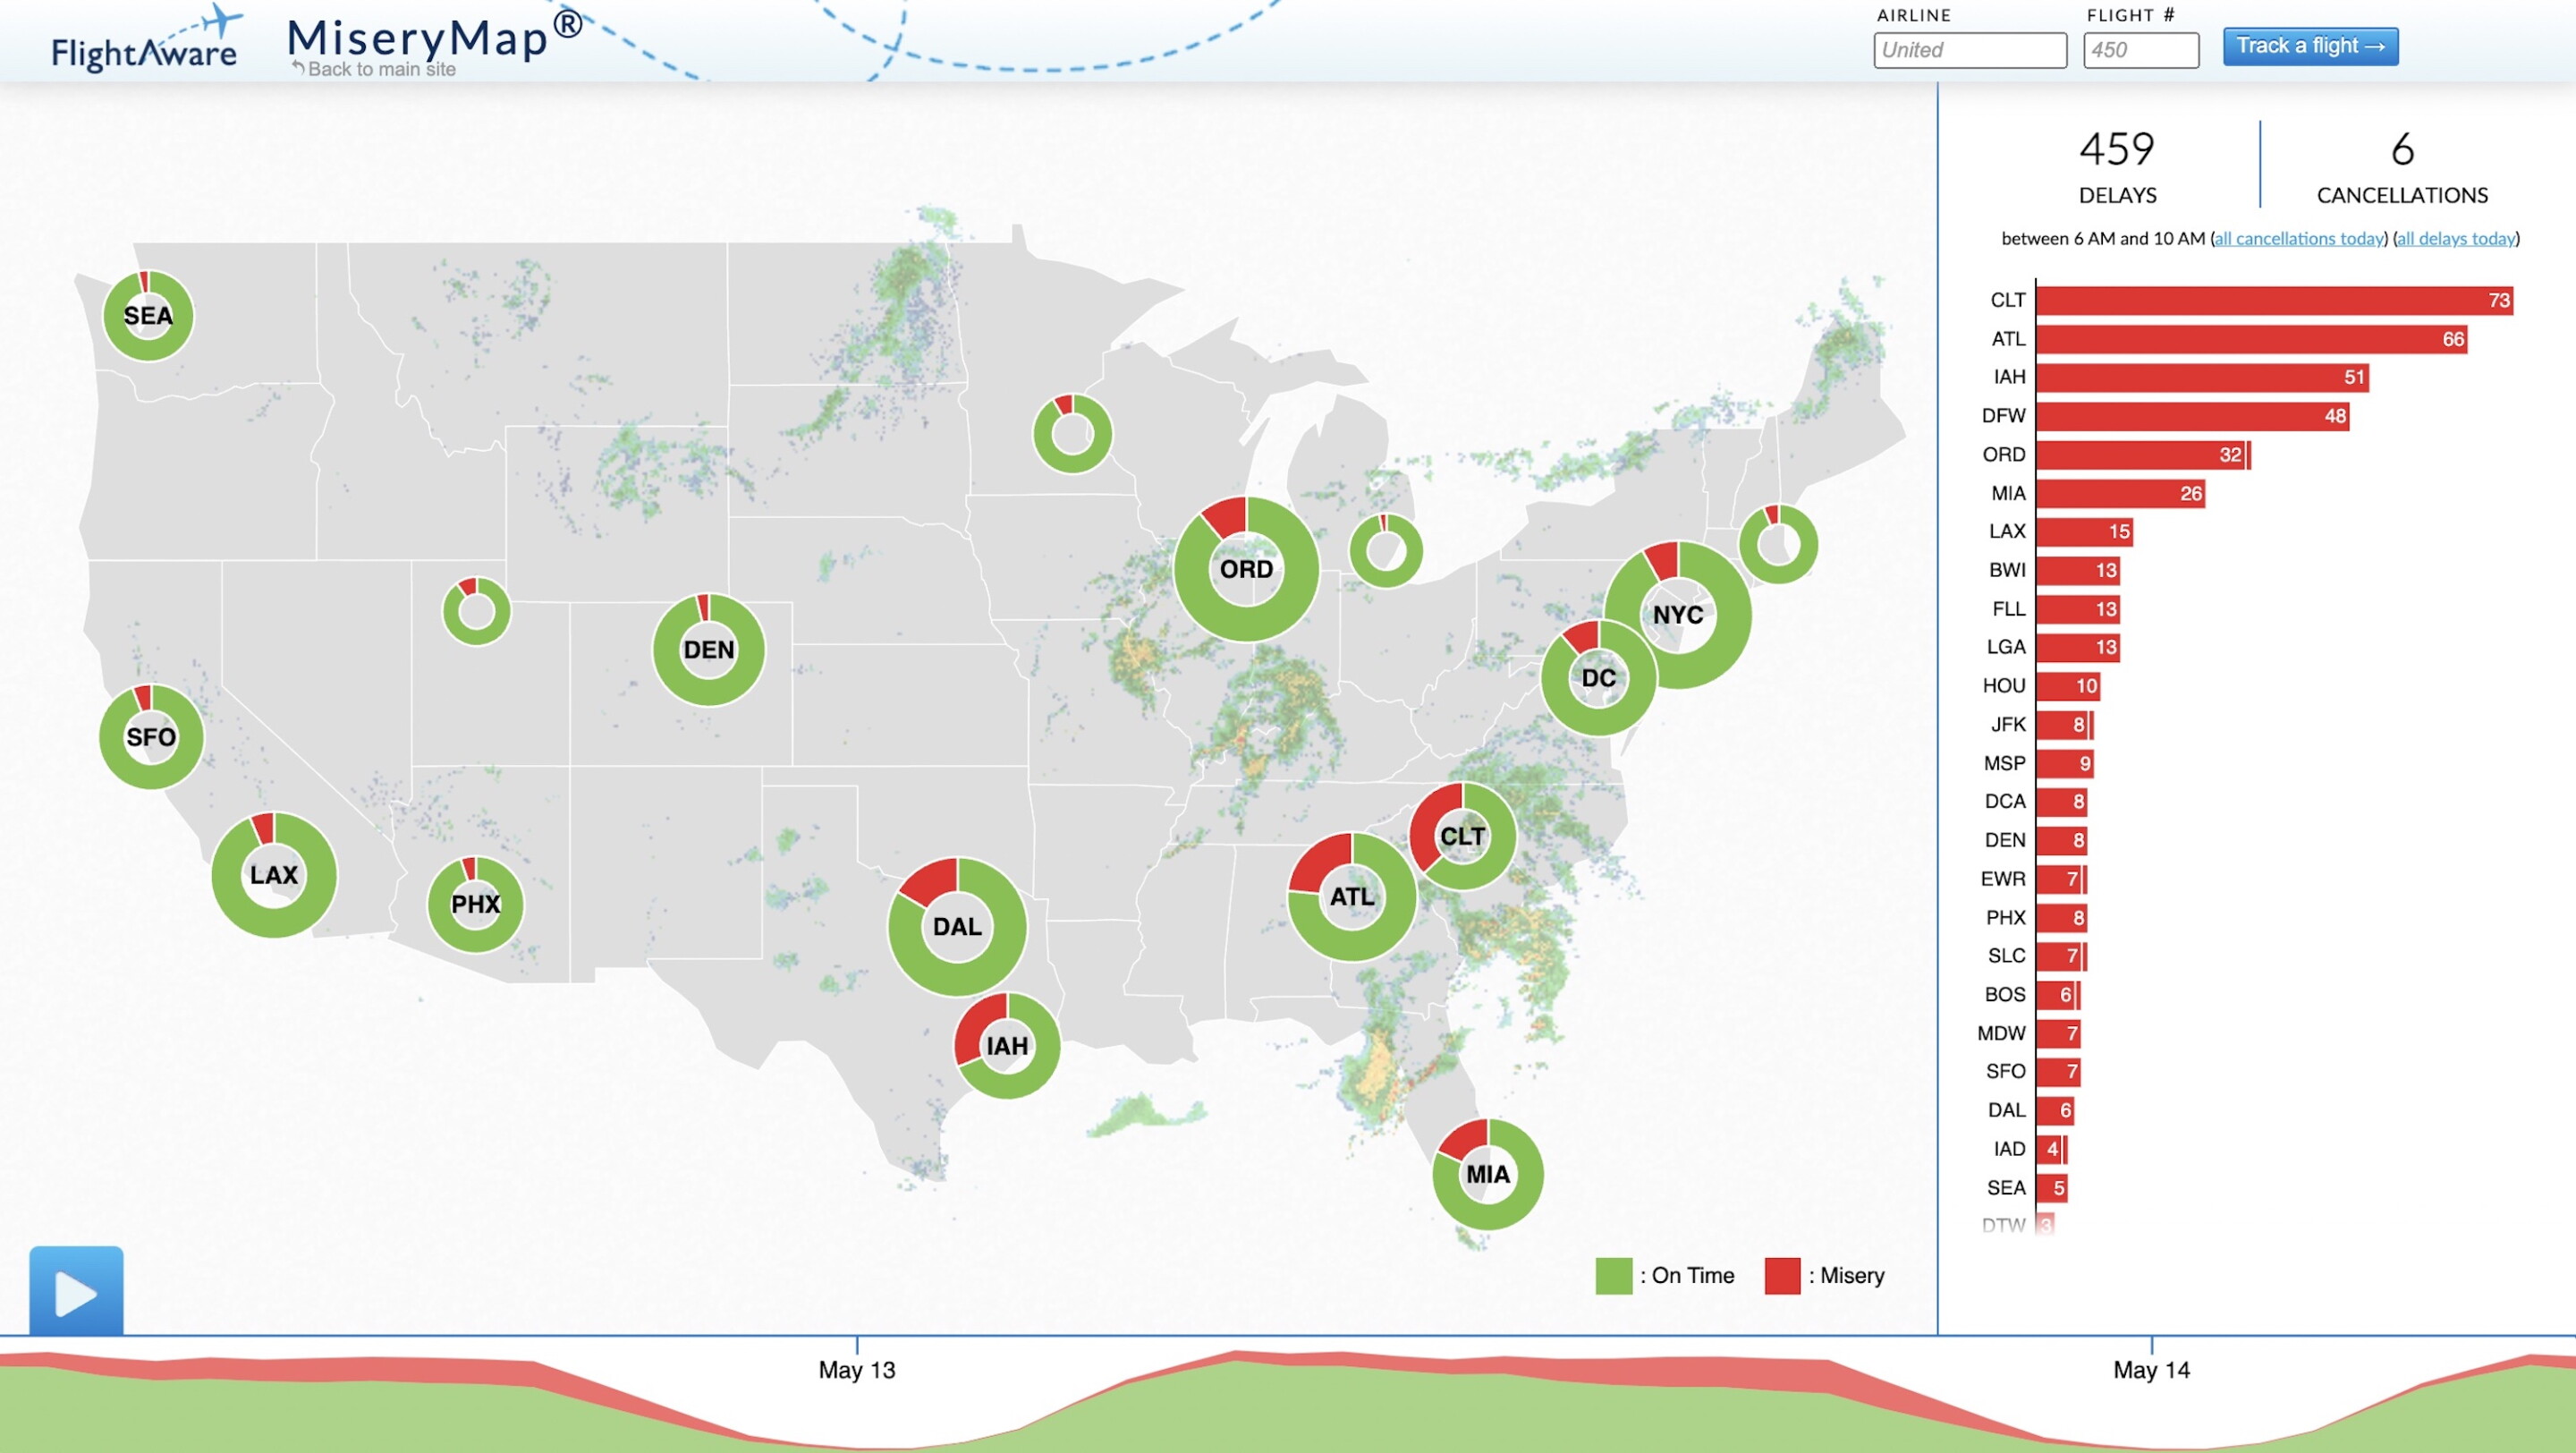Click the red Misery legend swatch
Viewport: 2576px width, 1453px height.
coord(1782,1276)
